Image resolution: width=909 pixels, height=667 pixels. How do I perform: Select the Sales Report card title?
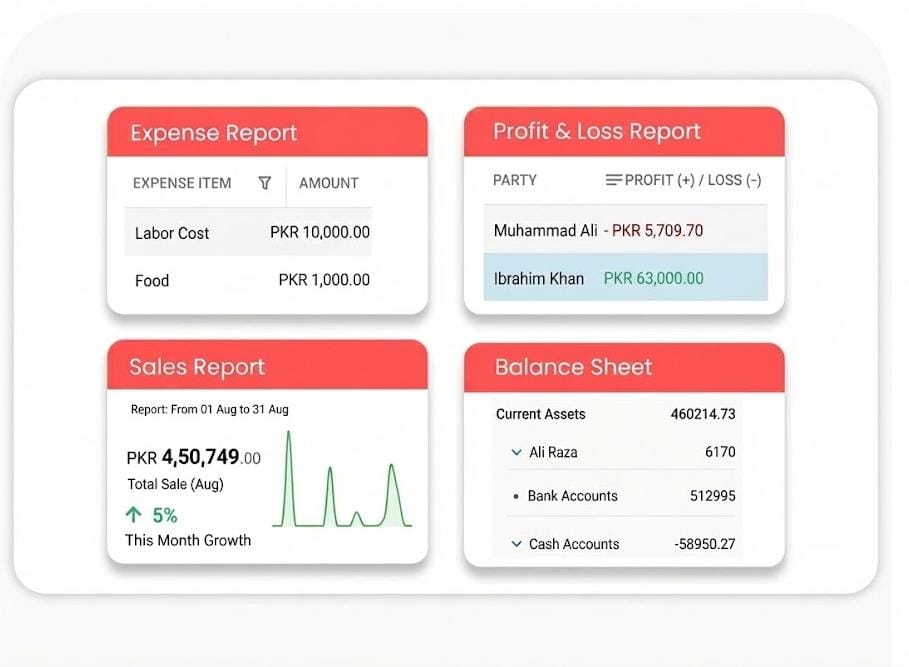click(197, 367)
